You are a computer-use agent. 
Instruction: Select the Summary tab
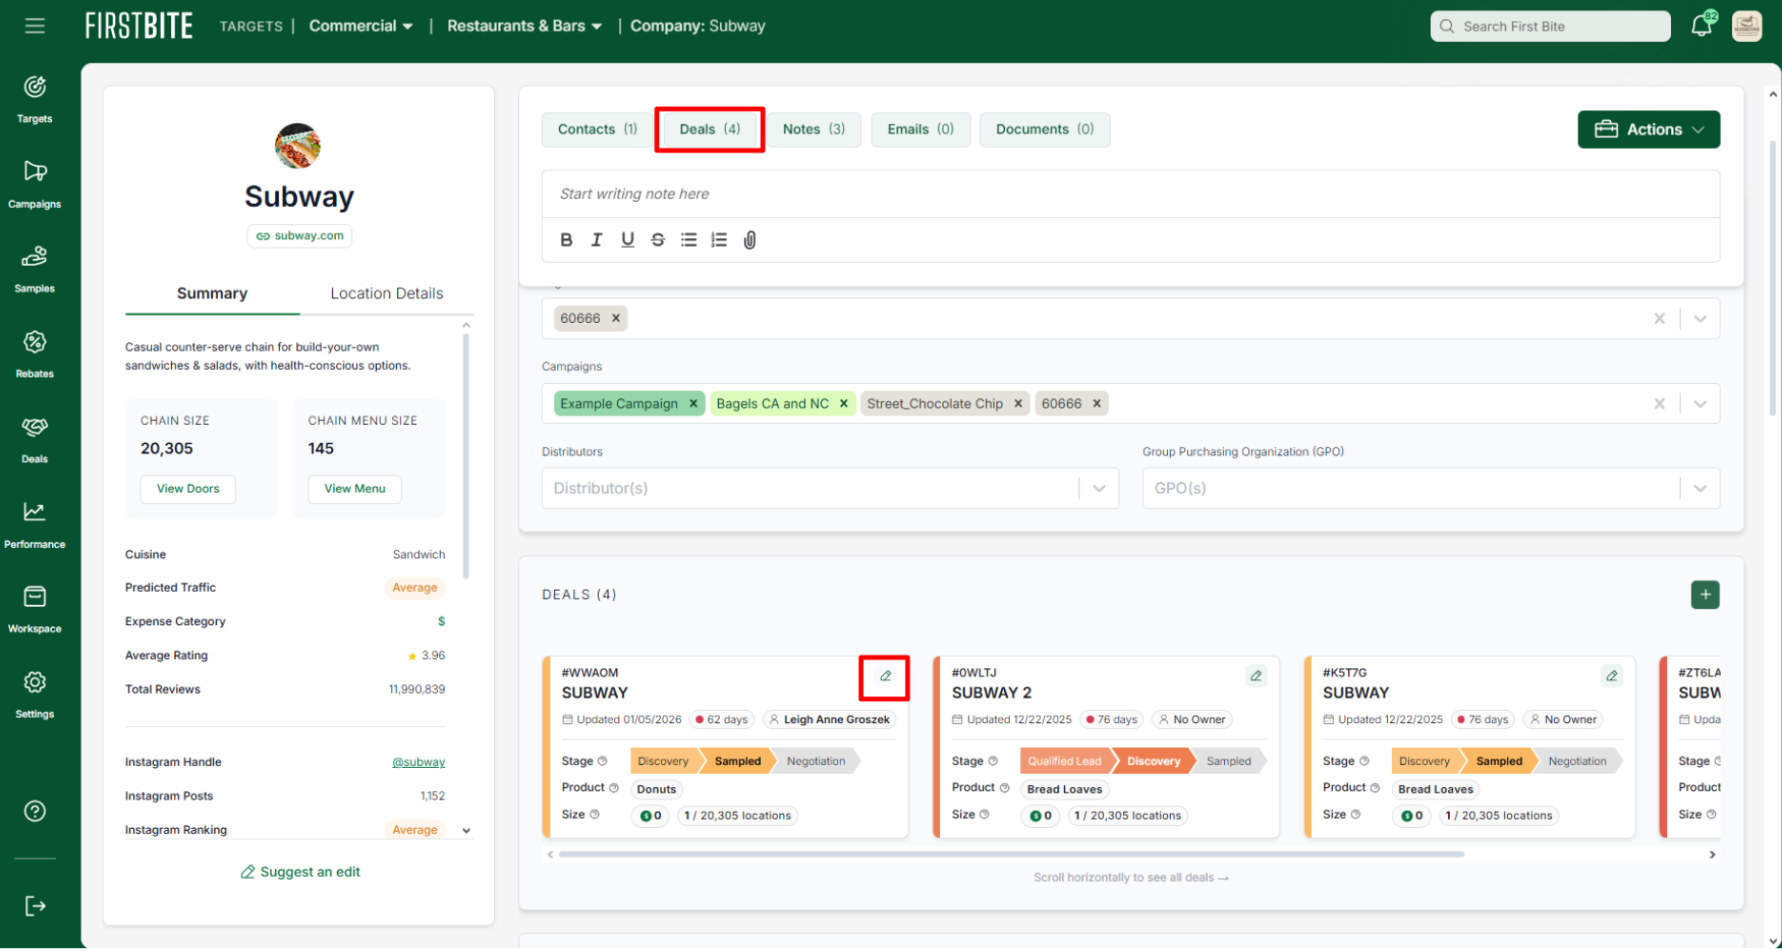[x=212, y=294]
